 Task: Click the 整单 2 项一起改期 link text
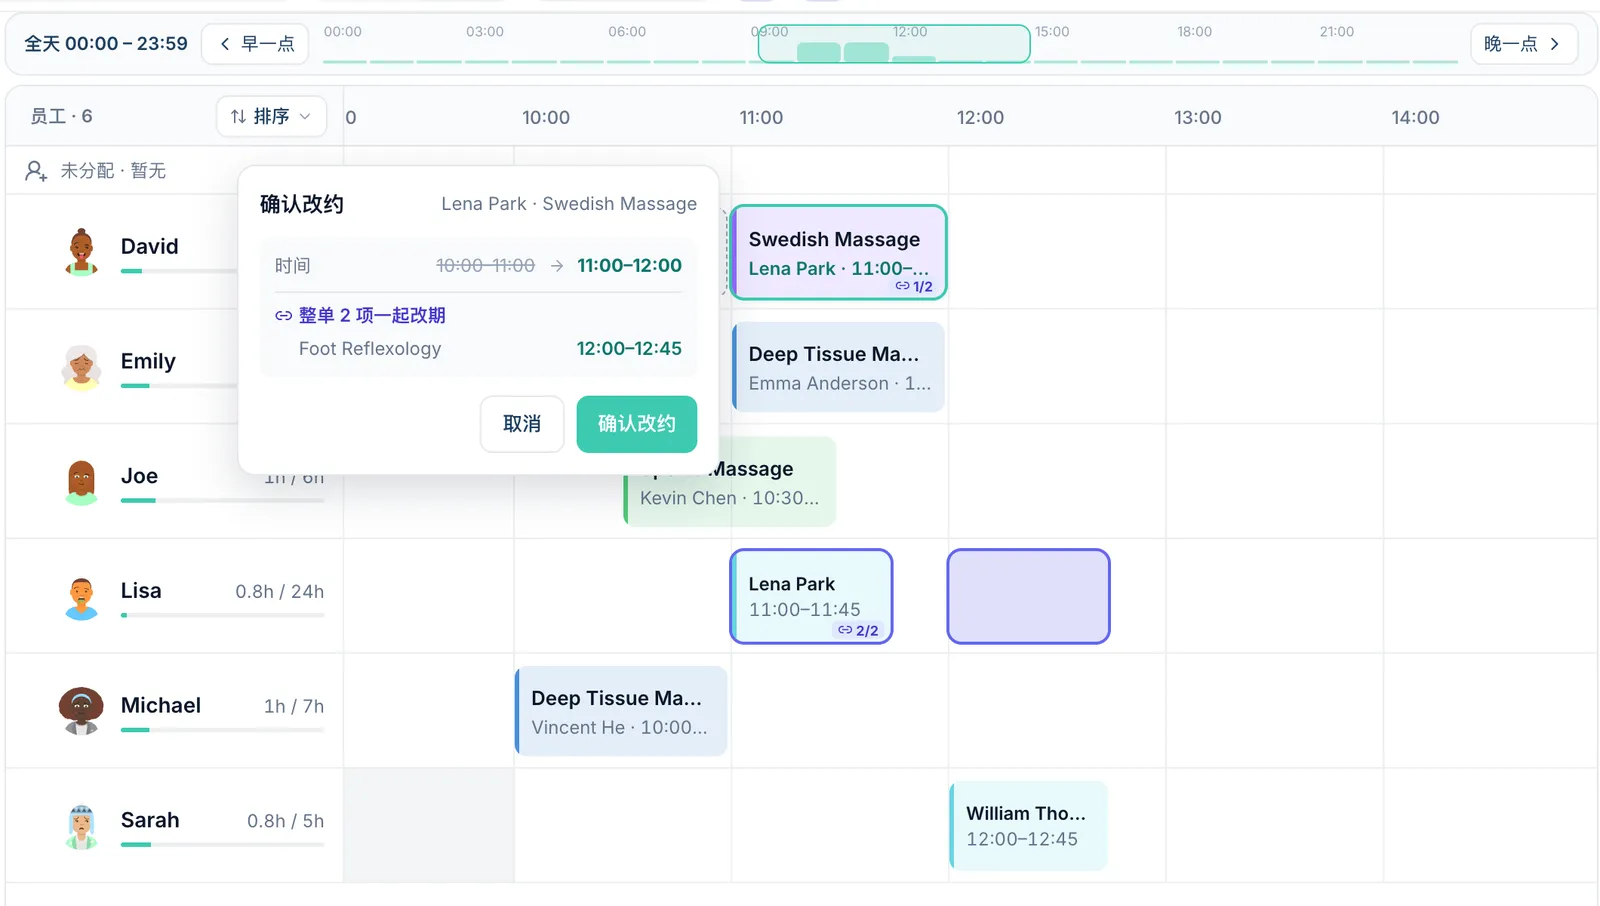pyautogui.click(x=372, y=316)
